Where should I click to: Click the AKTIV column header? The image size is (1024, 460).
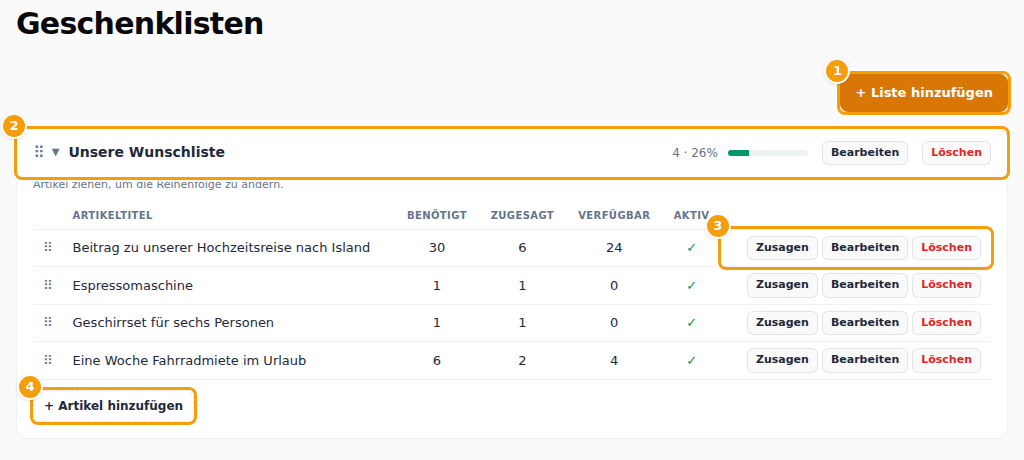pyautogui.click(x=692, y=216)
